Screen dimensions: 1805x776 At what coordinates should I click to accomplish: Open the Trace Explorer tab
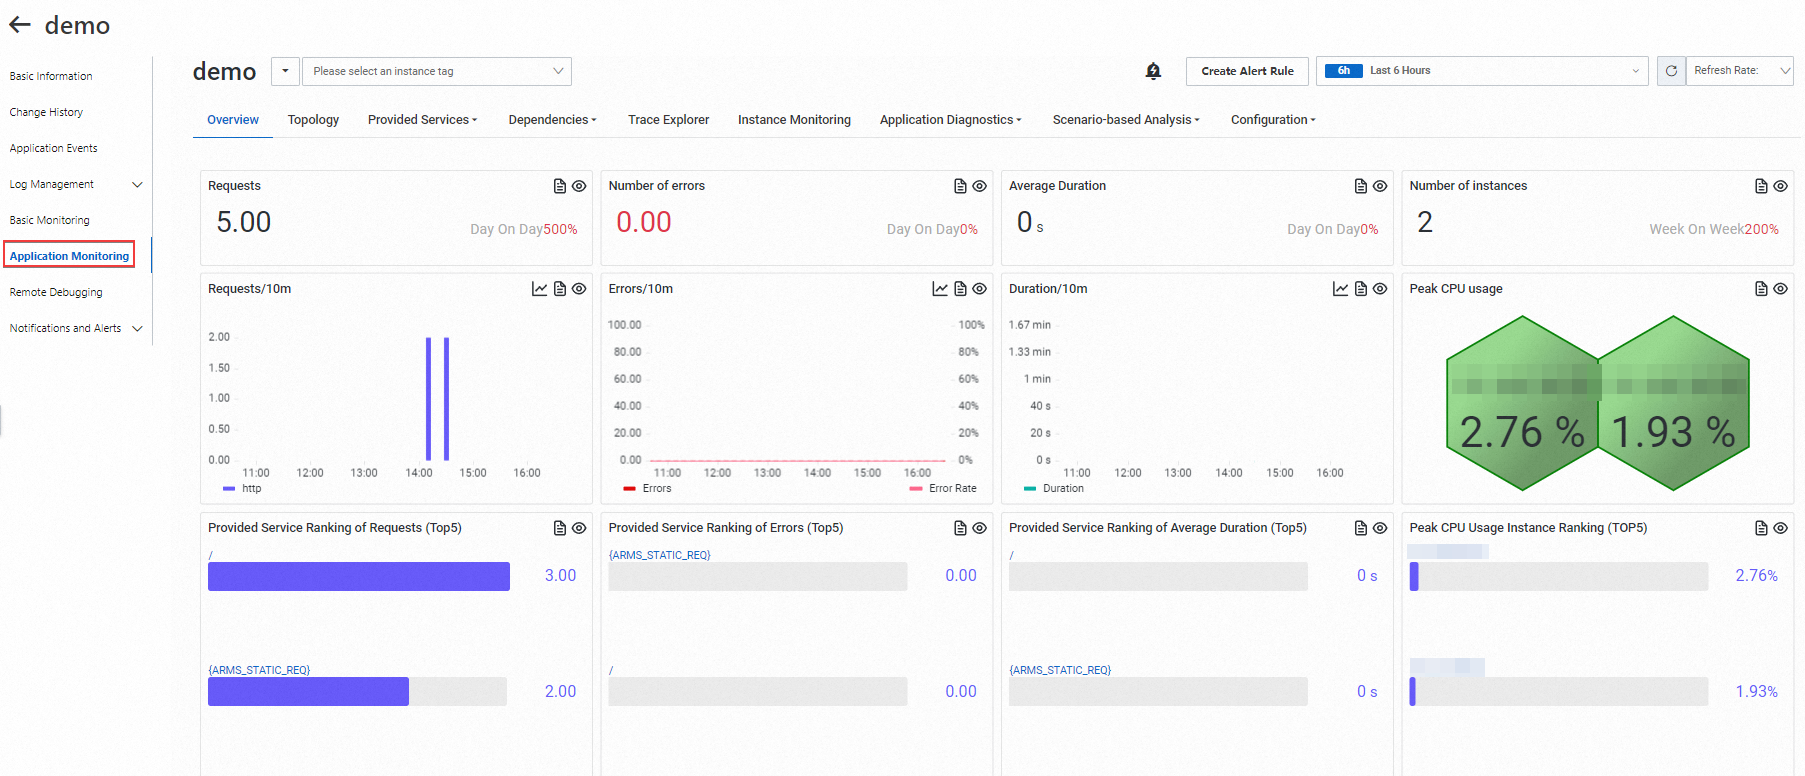pos(668,120)
